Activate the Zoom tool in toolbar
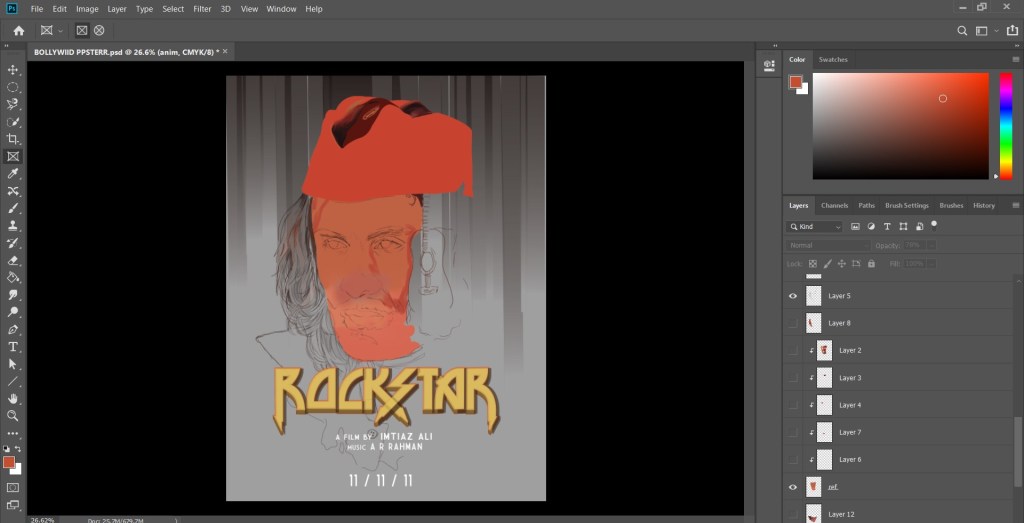The width and height of the screenshot is (1024, 523). [13, 415]
